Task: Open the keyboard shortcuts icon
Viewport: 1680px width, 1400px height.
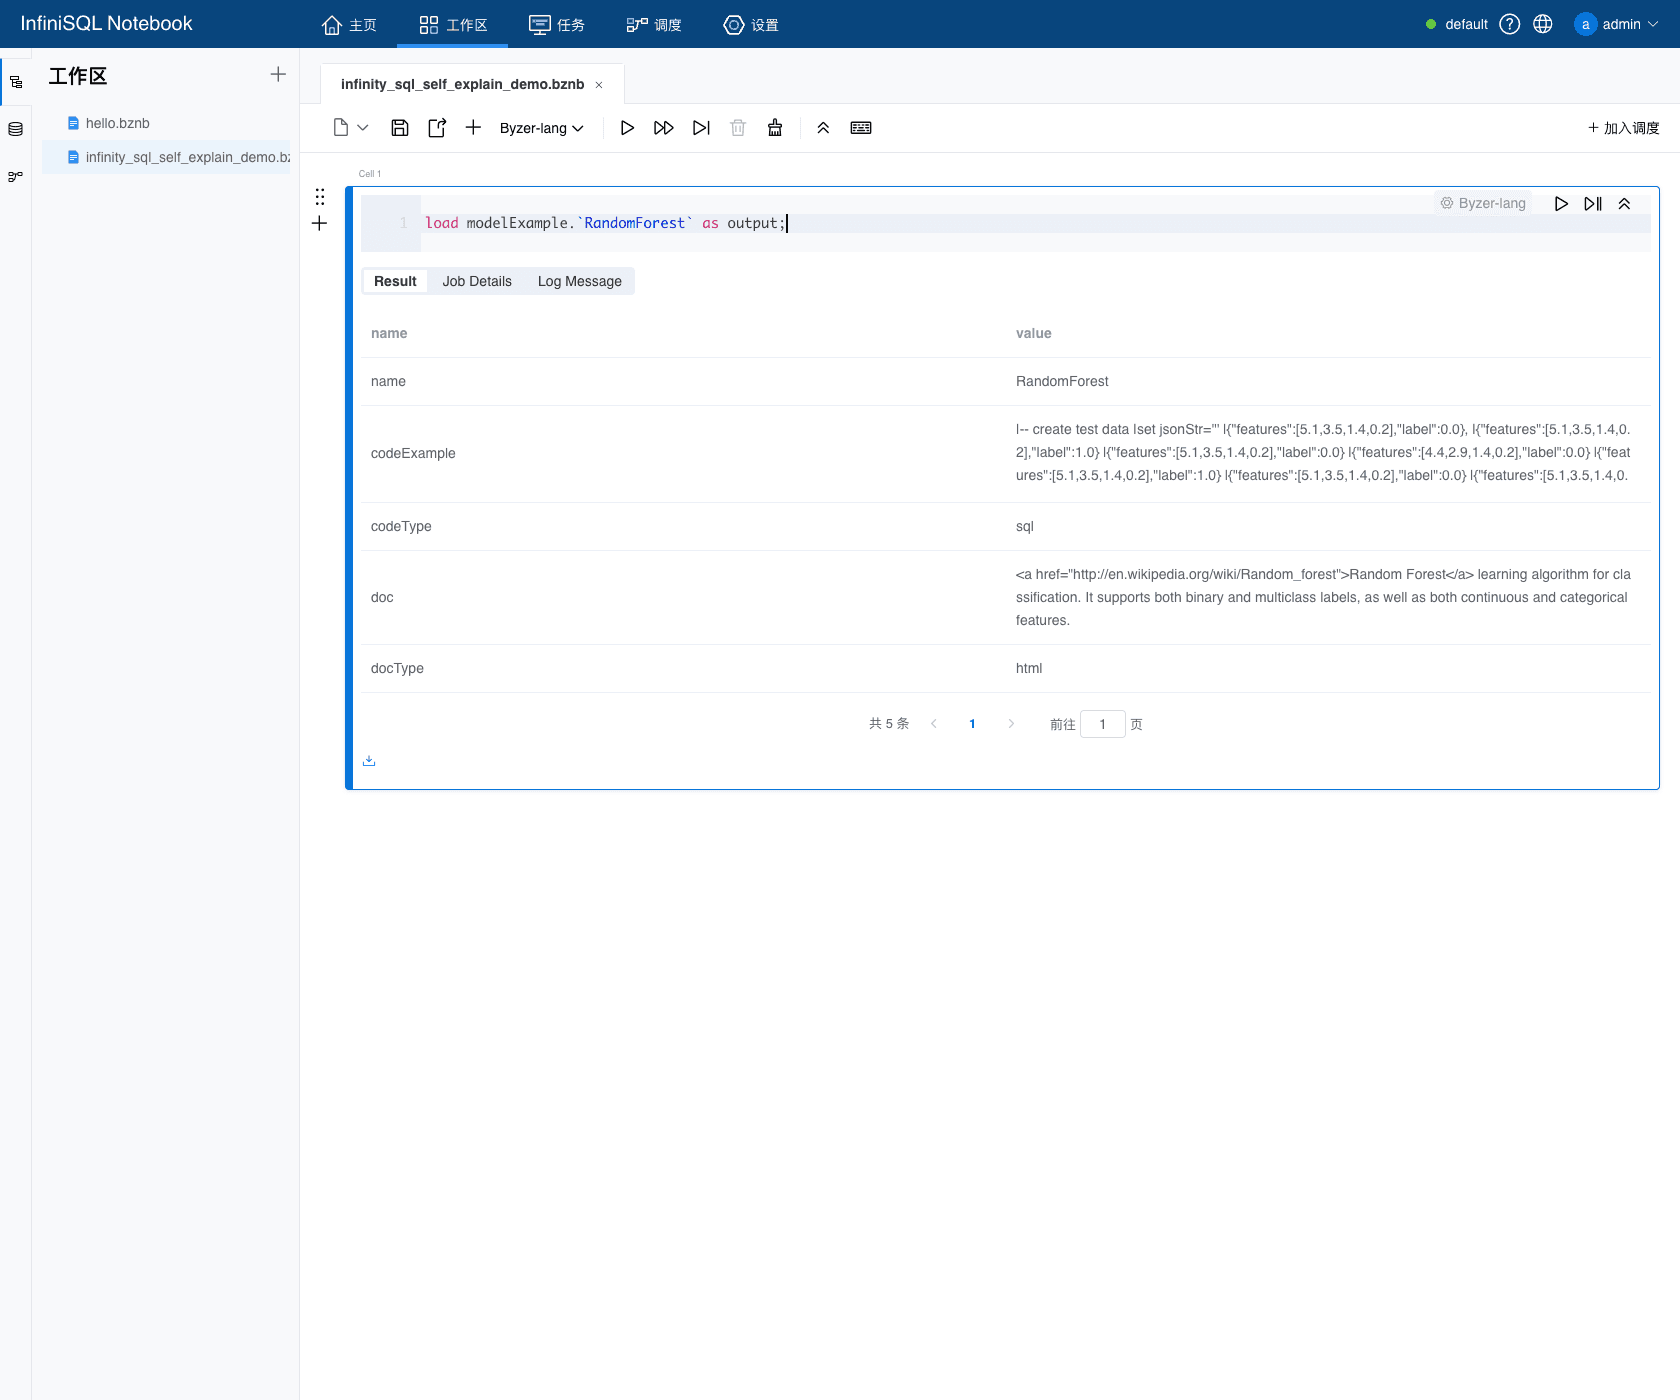Action: click(x=861, y=128)
